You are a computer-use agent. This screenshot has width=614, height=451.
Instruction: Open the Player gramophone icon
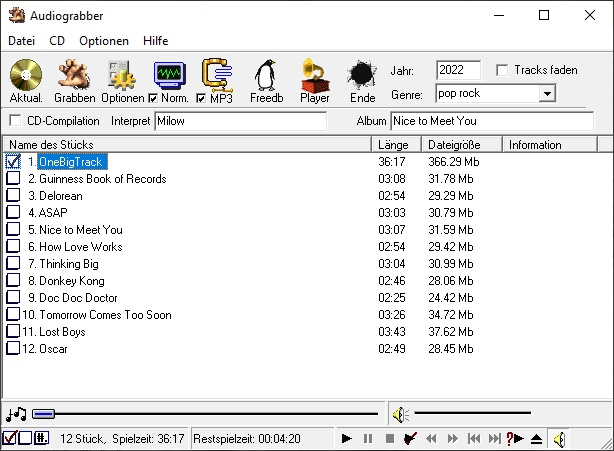click(314, 75)
